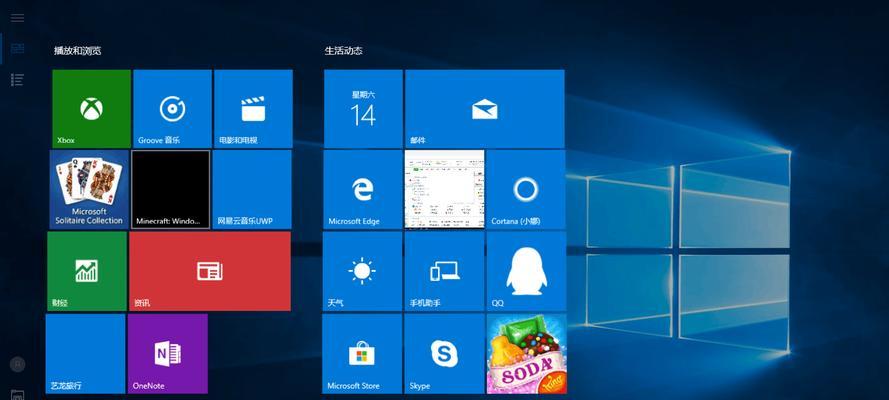Switch to the pinned tiles view
The width and height of the screenshot is (889, 400).
click(x=17, y=48)
